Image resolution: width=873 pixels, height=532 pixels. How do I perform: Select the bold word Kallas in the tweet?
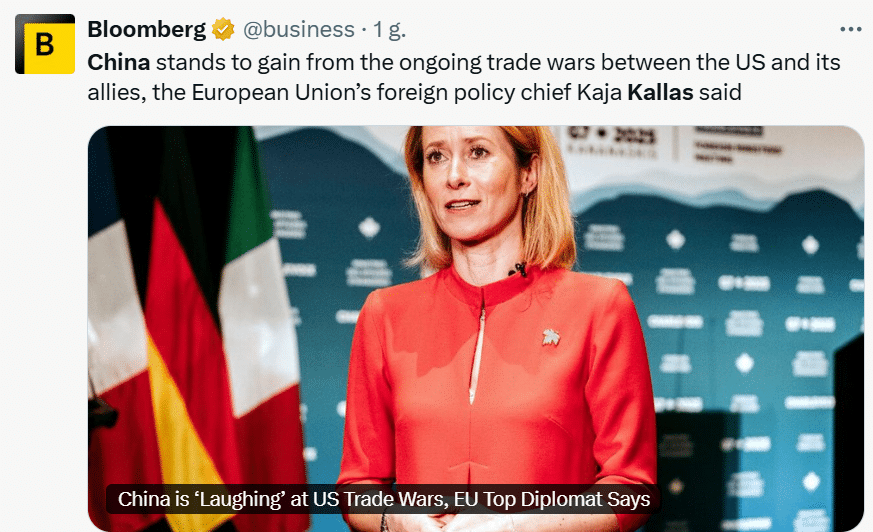click(x=660, y=92)
